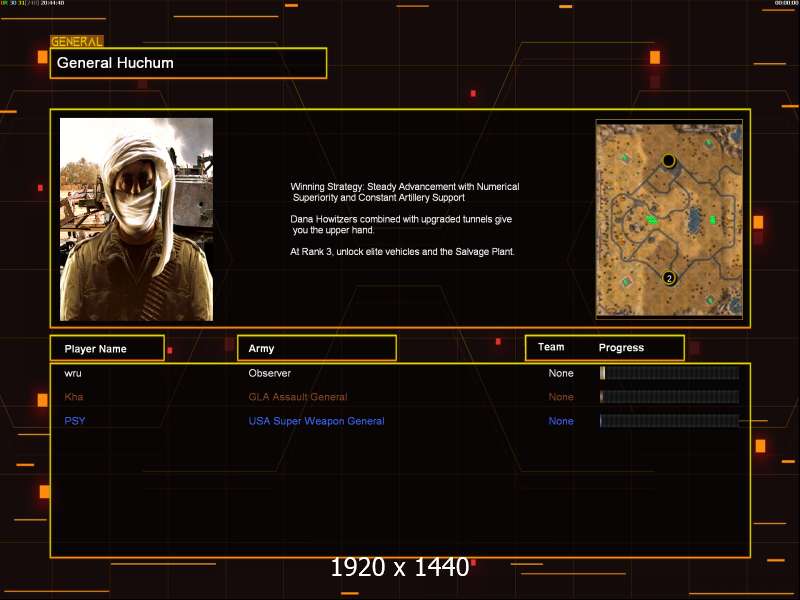Select the black start position marker on map
Screen dimensions: 800x600
(x=668, y=161)
